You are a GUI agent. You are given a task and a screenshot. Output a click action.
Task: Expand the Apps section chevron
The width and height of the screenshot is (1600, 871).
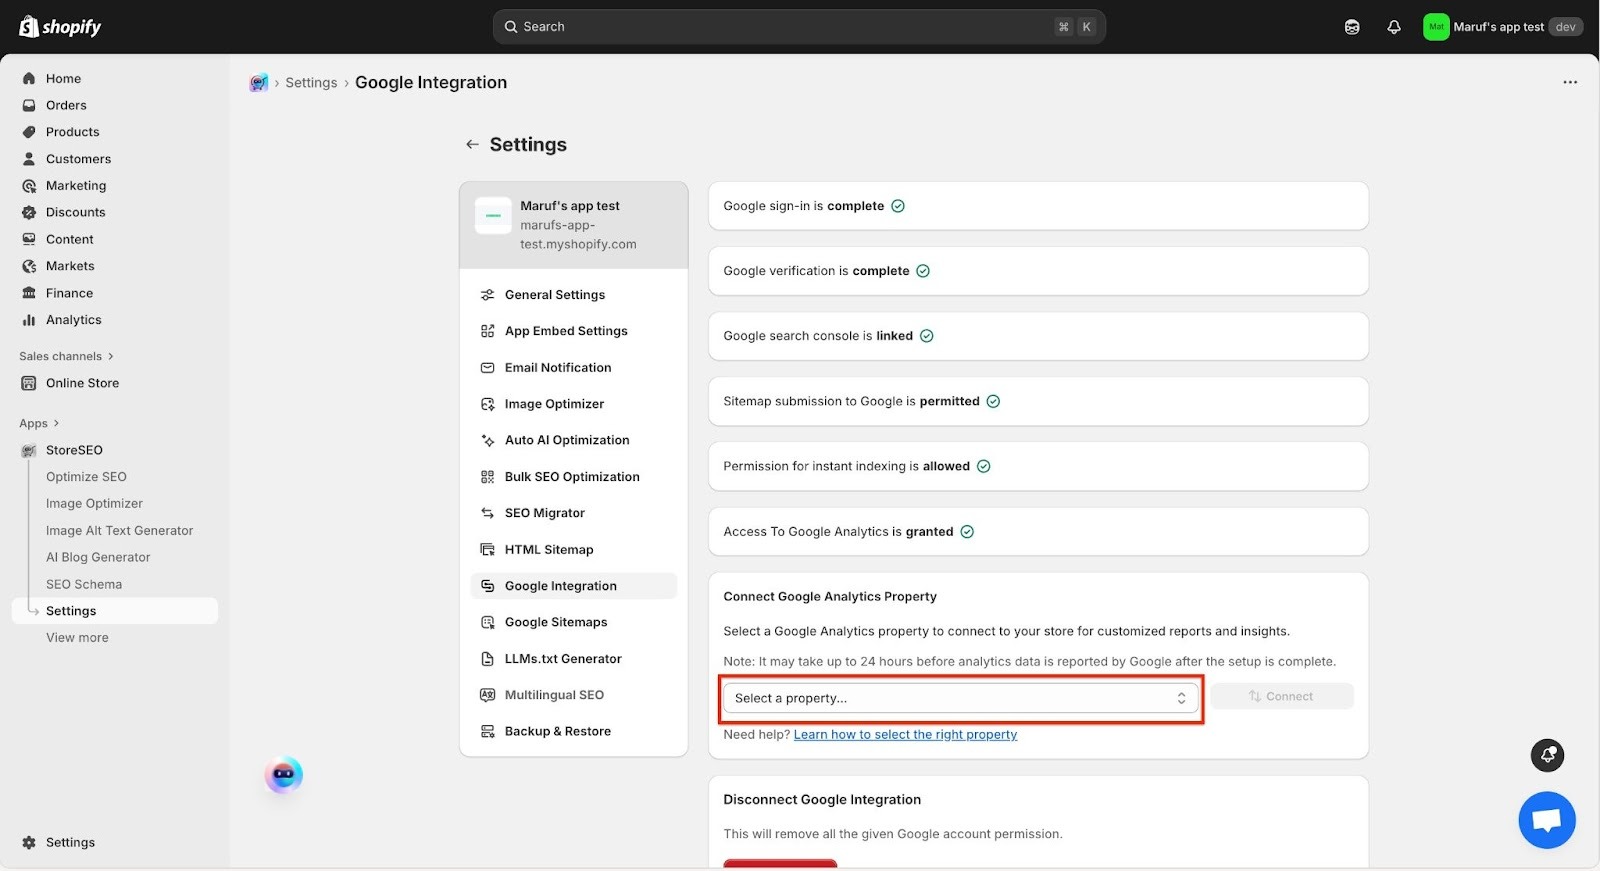(x=56, y=423)
